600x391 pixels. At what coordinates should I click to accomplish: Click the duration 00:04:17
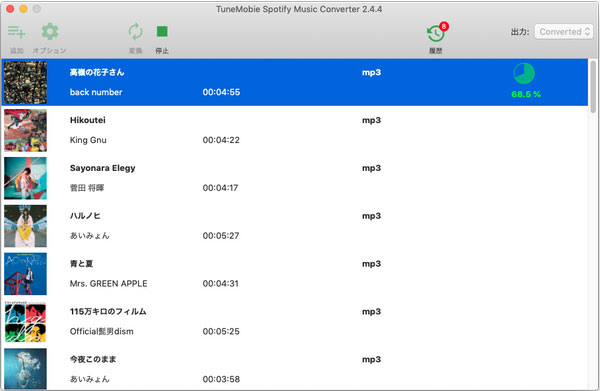[x=220, y=188]
